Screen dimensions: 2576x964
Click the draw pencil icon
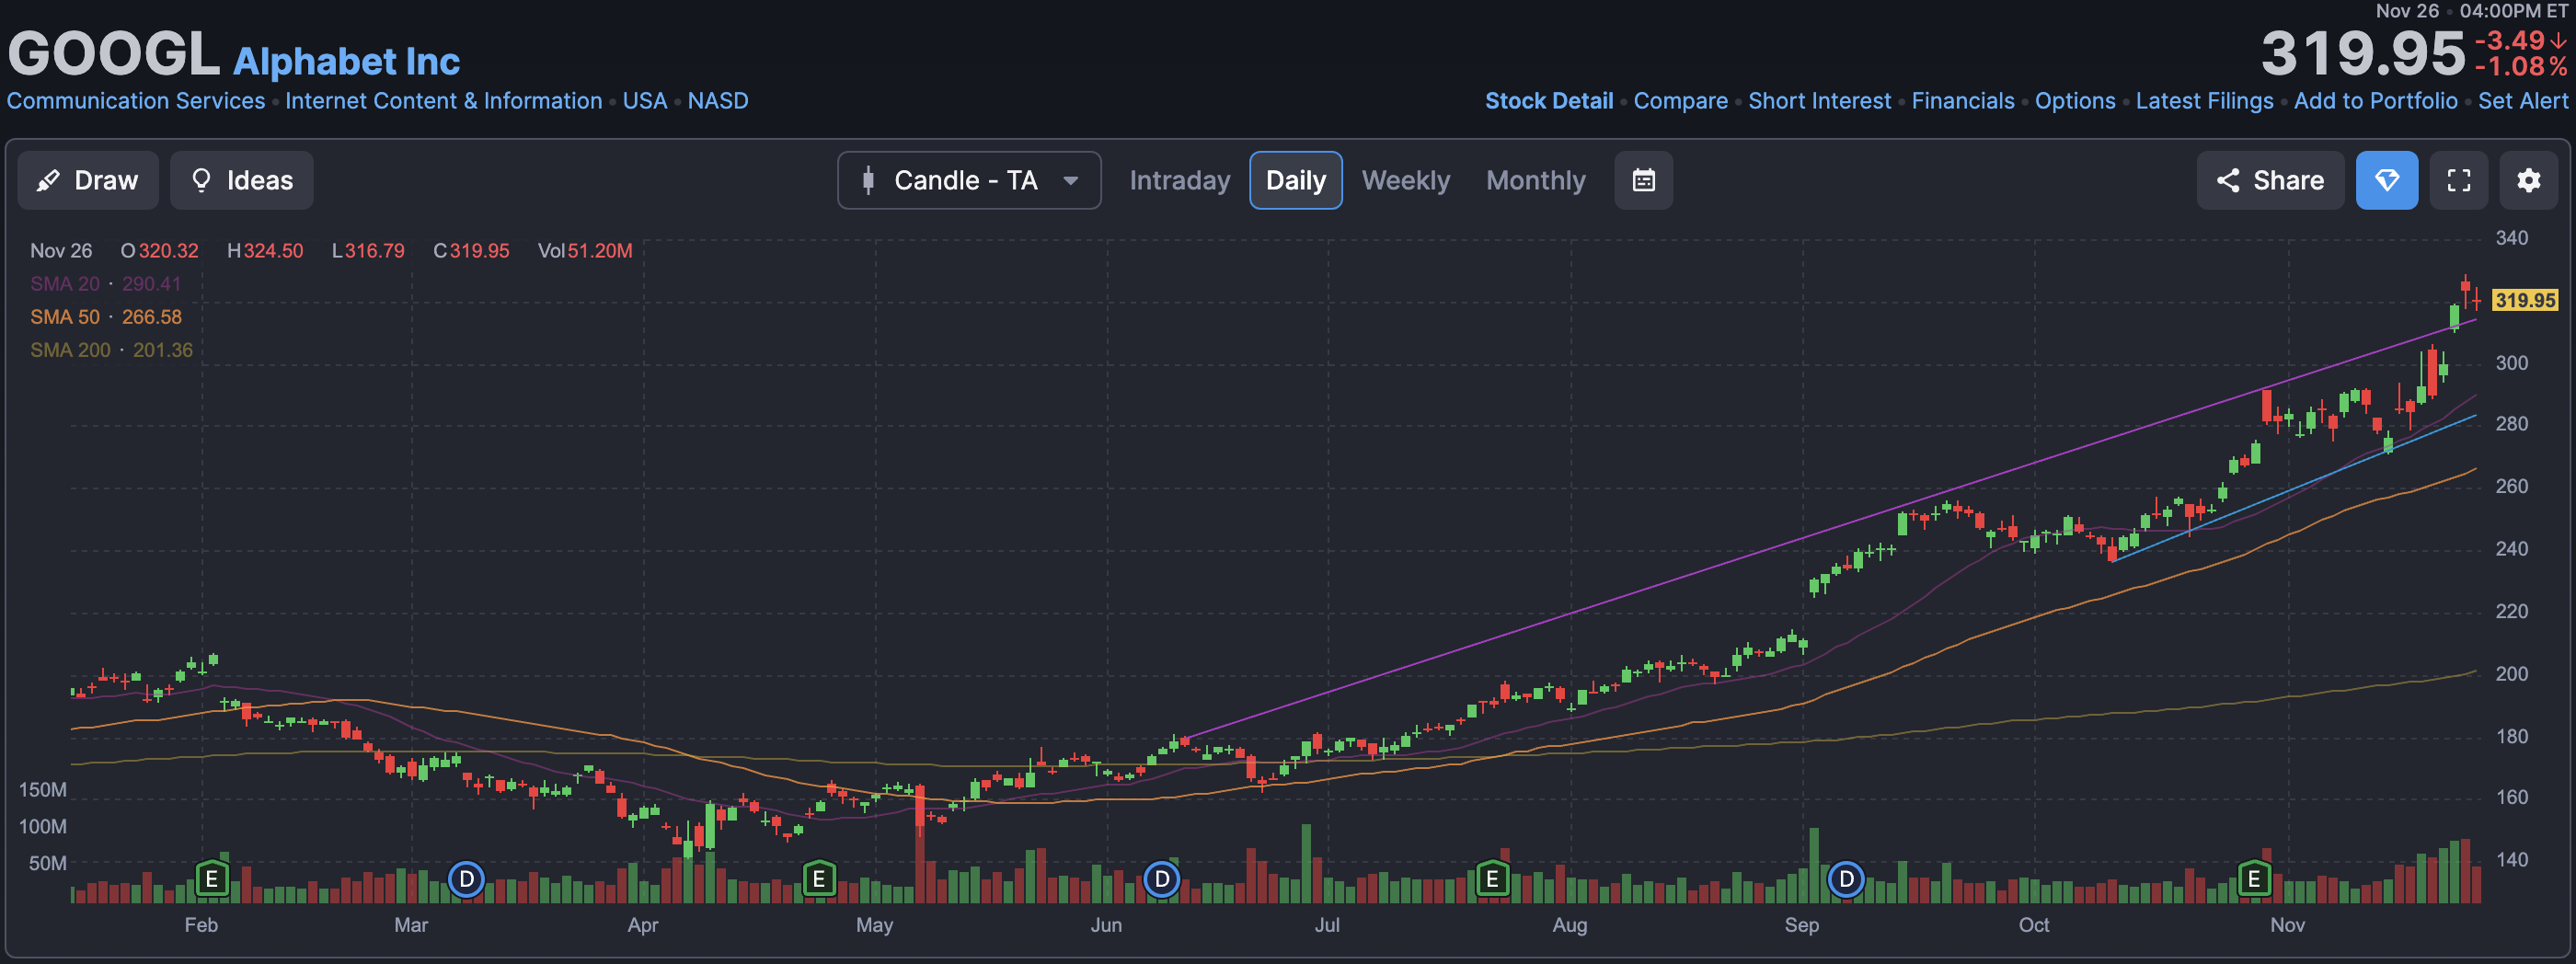coord(47,180)
